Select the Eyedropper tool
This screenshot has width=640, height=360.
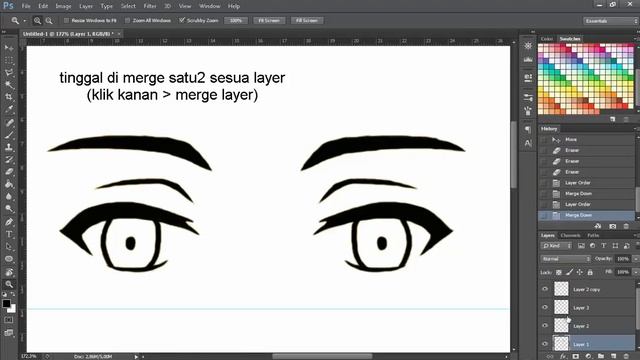(9, 109)
